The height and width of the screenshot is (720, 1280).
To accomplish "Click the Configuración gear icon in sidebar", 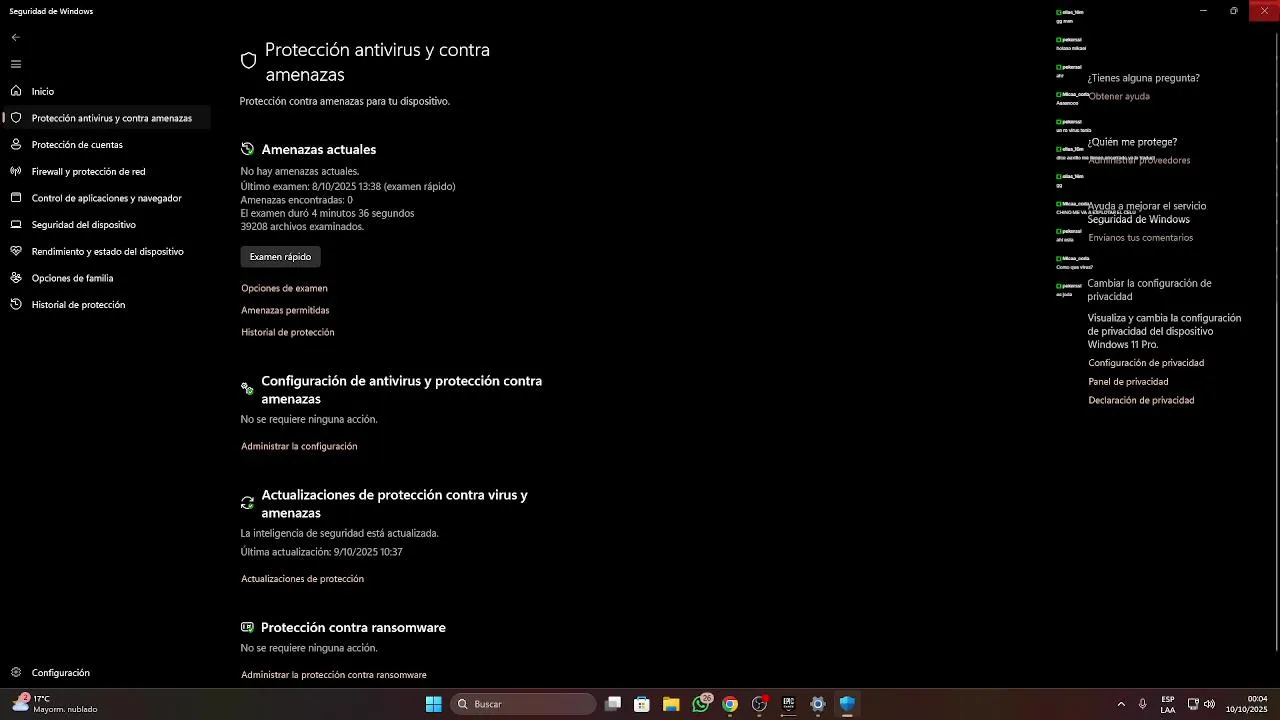I will (15, 673).
